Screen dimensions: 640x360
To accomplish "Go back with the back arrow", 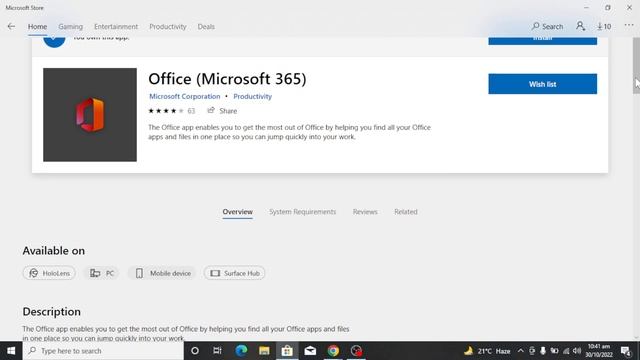I will [11, 27].
